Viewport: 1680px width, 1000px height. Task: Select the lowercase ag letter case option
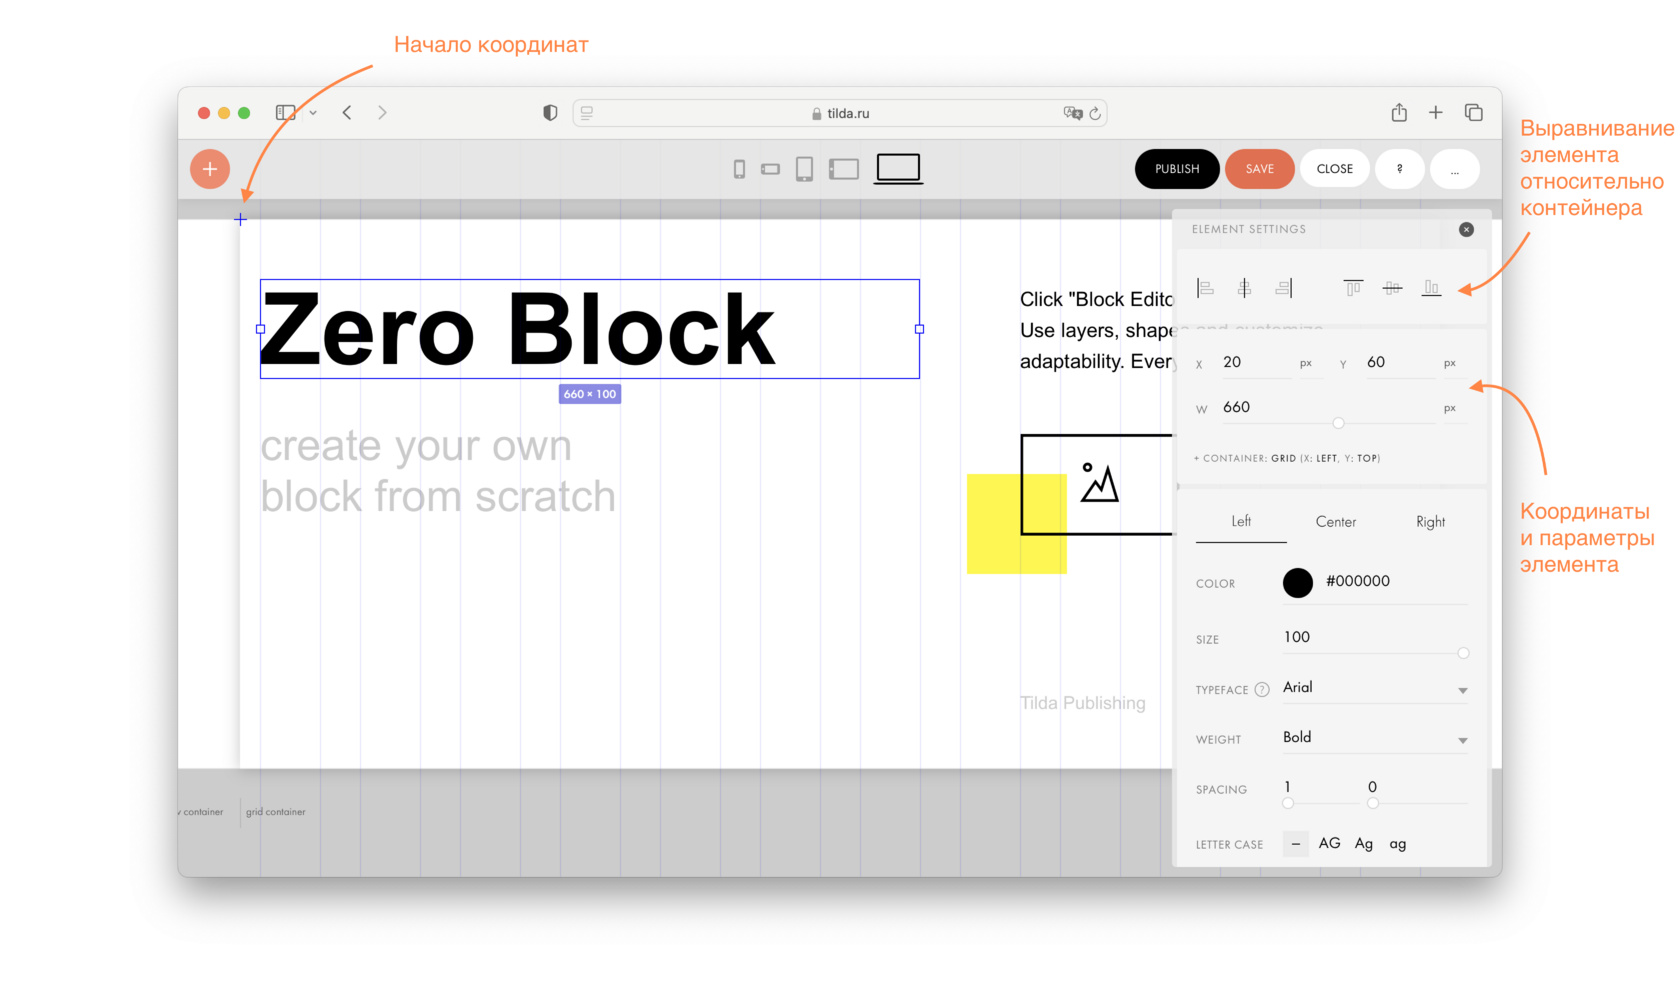pos(1397,843)
